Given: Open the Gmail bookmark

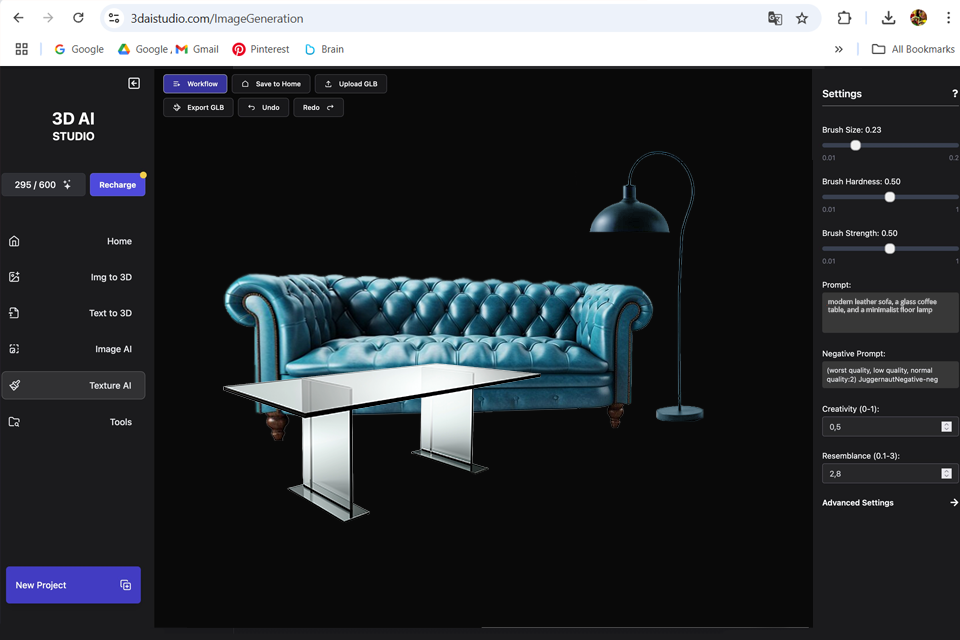Looking at the screenshot, I should [x=197, y=49].
